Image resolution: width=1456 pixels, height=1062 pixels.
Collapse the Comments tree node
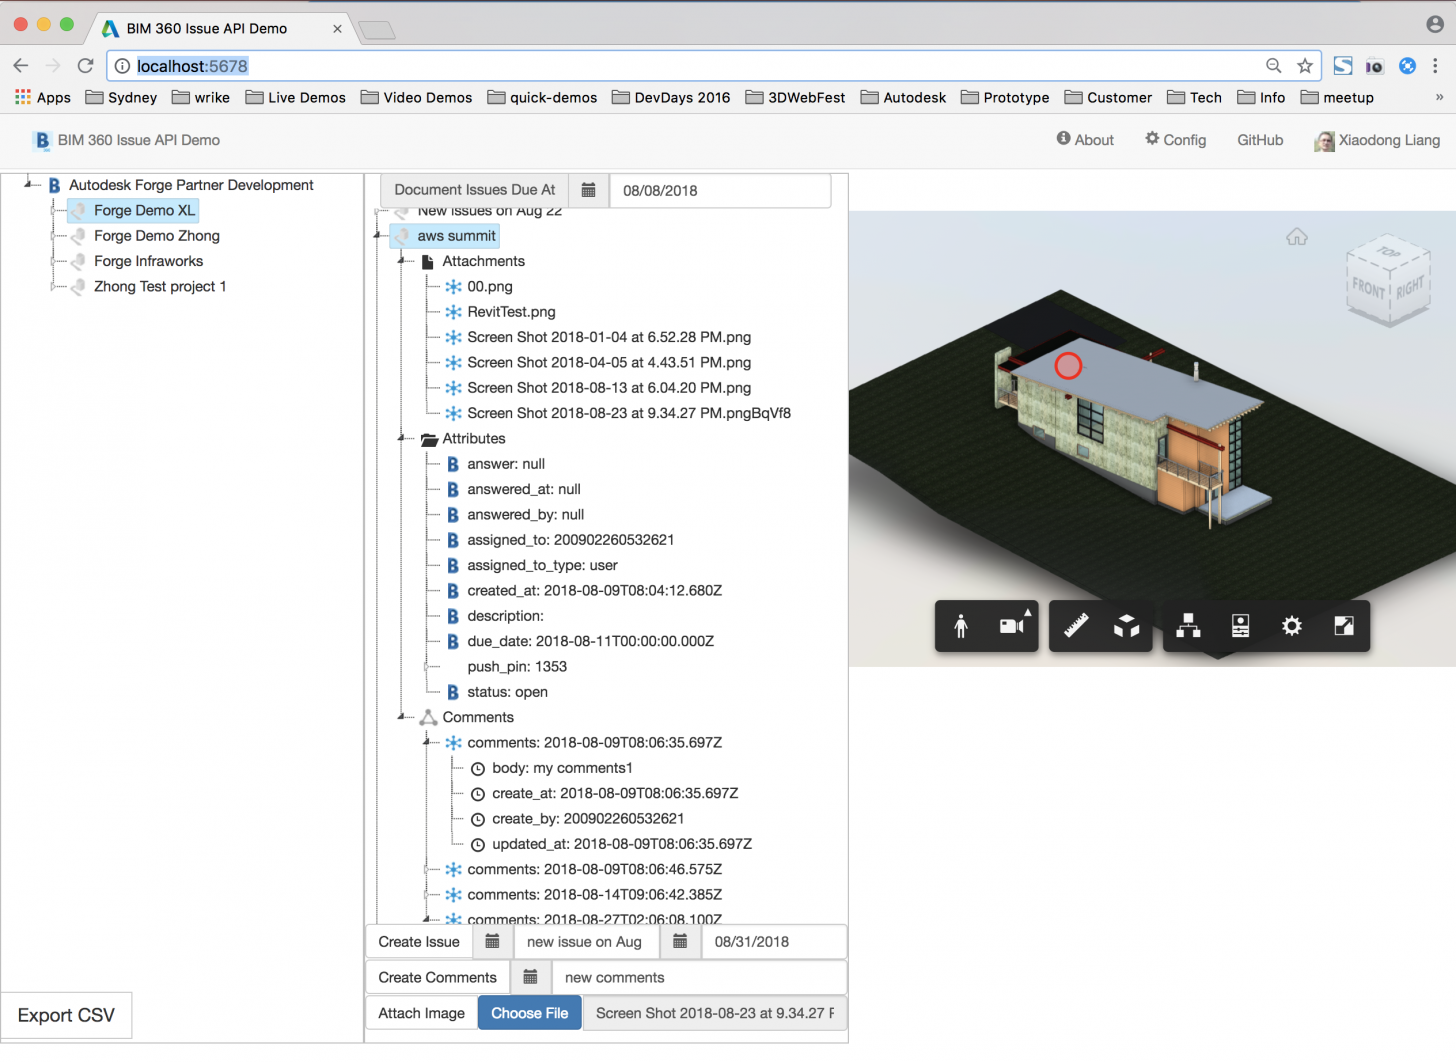[x=403, y=717]
